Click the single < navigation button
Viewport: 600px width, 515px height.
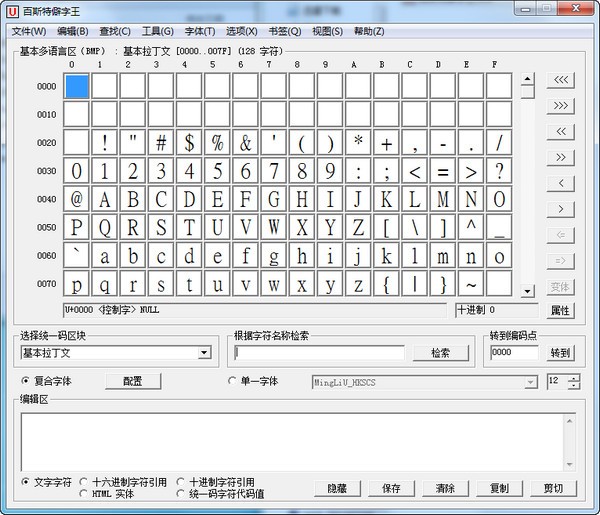point(561,183)
